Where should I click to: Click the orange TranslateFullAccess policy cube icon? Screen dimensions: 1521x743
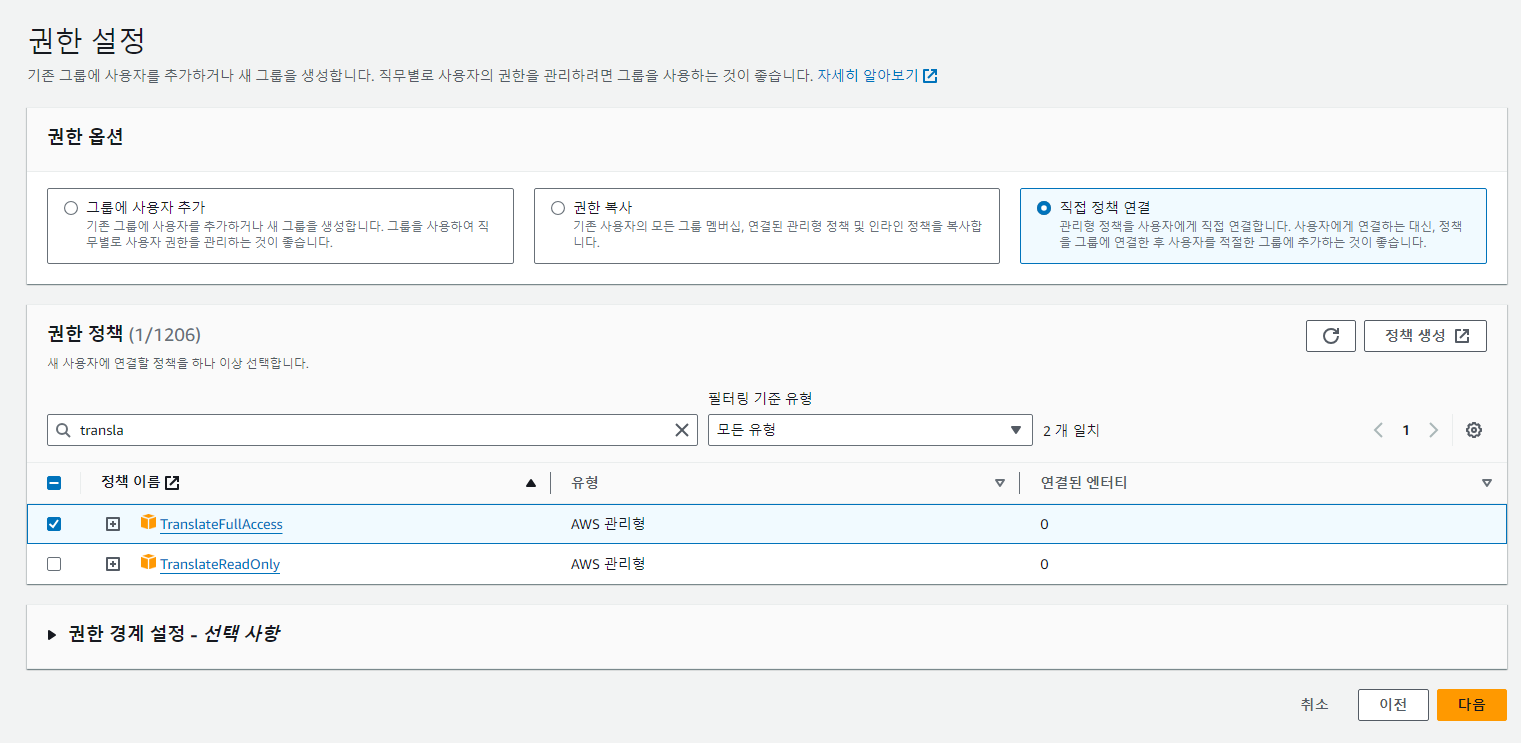(148, 522)
